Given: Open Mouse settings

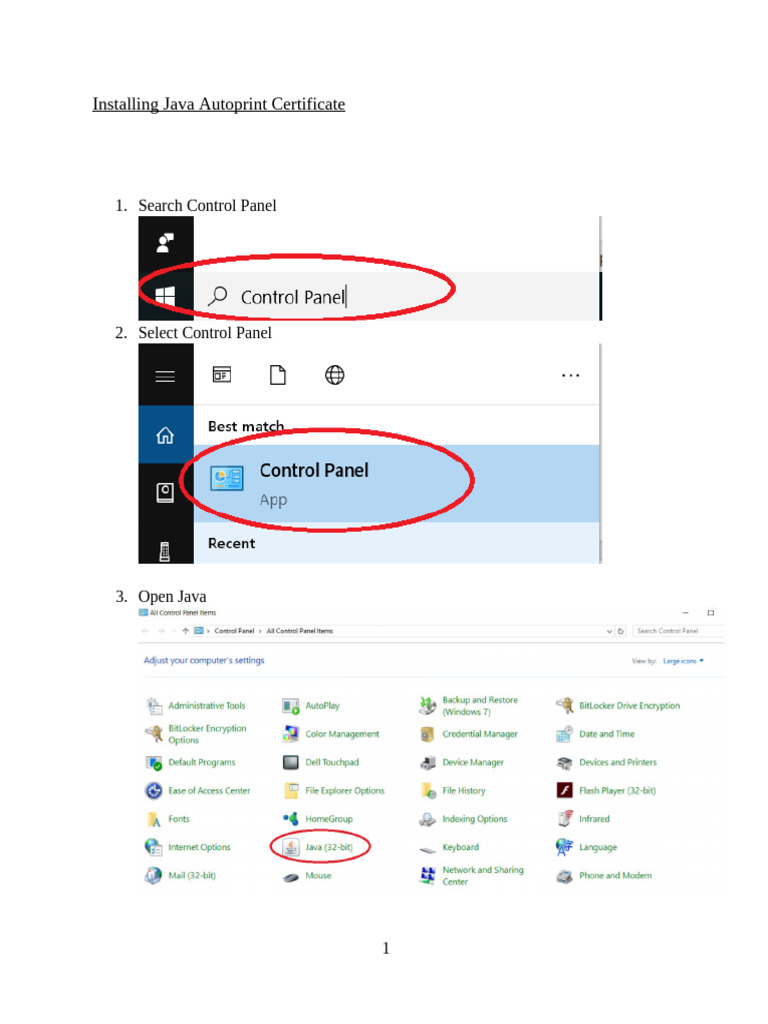Looking at the screenshot, I should coord(307,876).
